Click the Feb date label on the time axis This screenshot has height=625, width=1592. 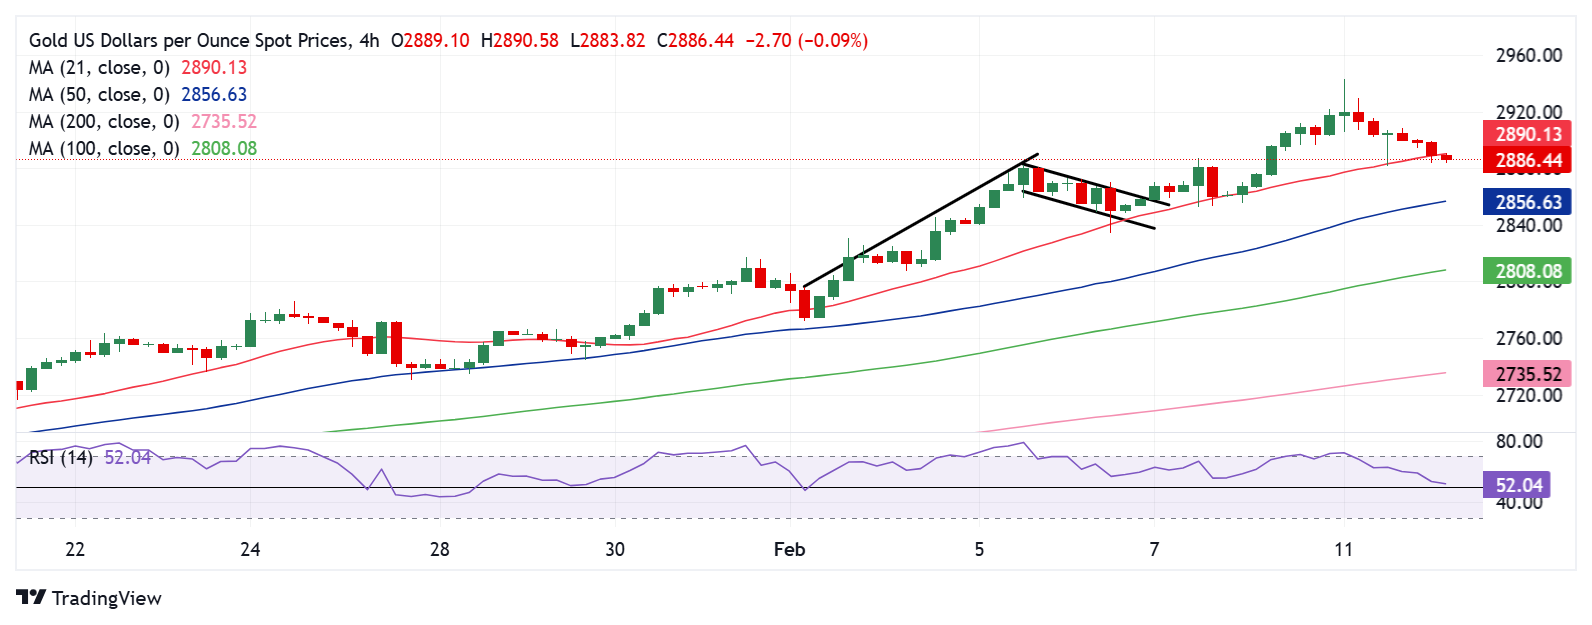(789, 549)
